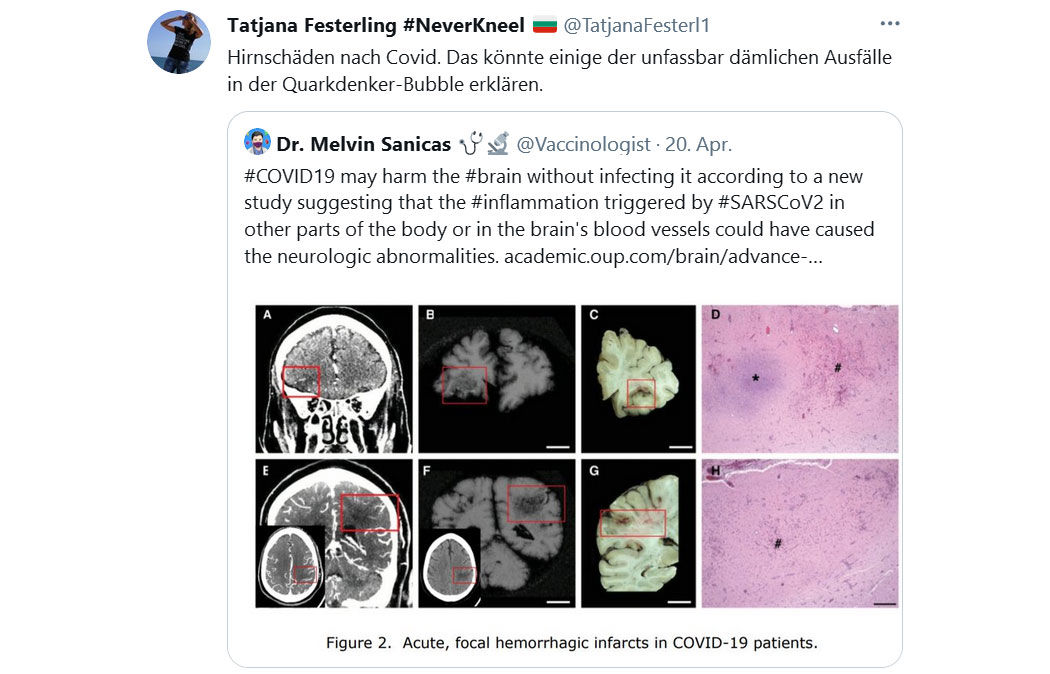Open the #COVID19 hashtag
The width and height of the screenshot is (1050, 674).
click(x=289, y=176)
